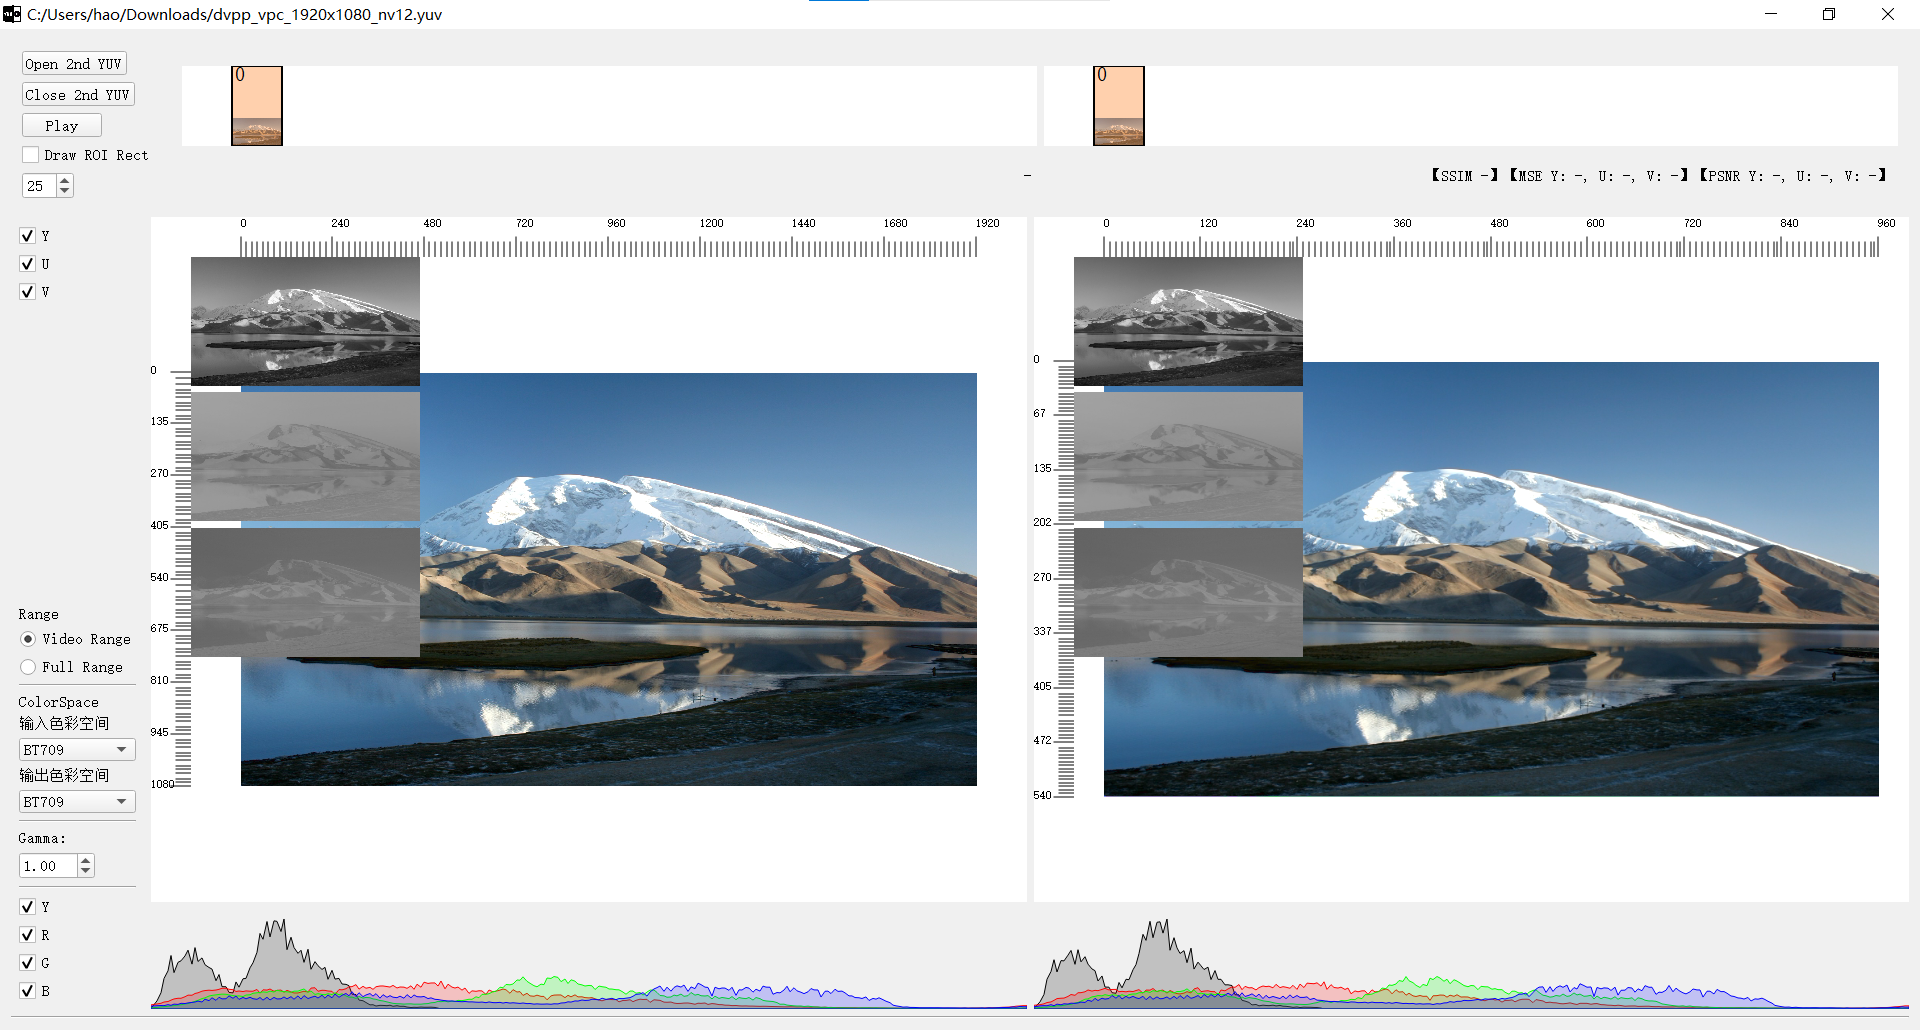1920x1030 pixels.
Task: Click the left V plane preview
Action: pos(305,592)
